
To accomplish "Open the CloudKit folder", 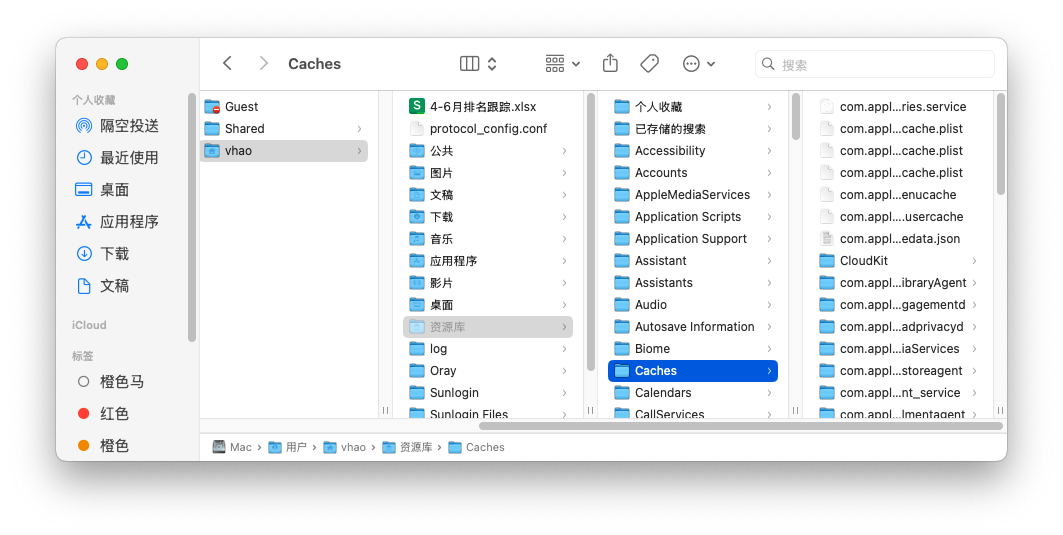I will (x=863, y=261).
